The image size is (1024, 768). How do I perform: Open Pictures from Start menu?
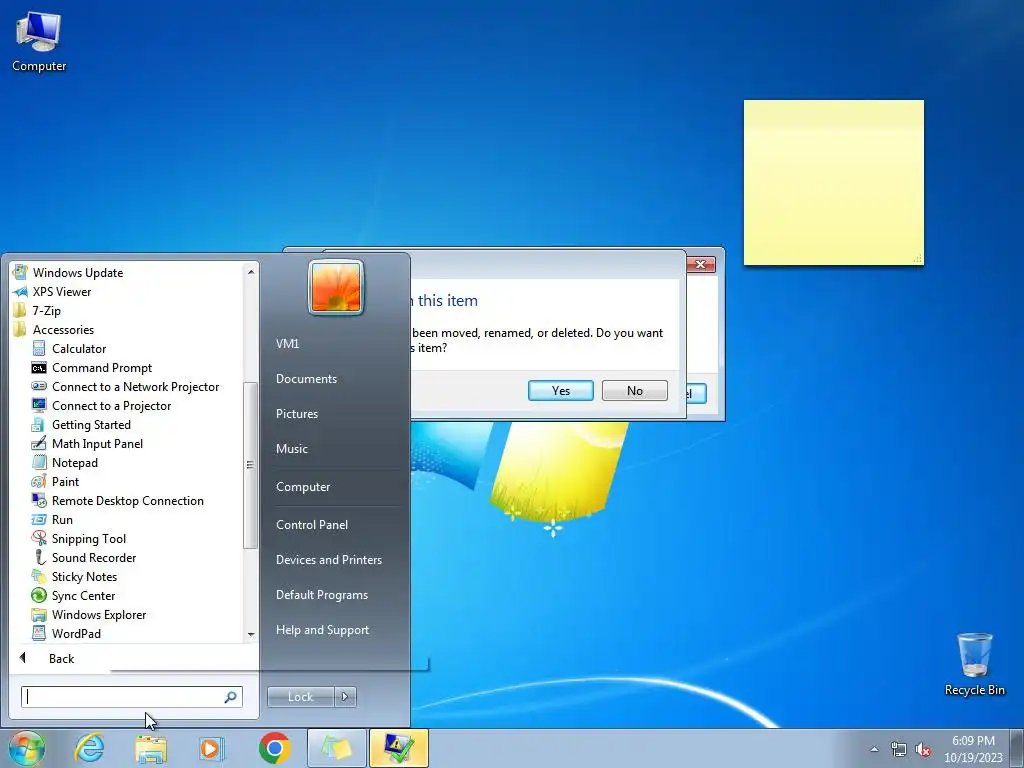tap(296, 414)
